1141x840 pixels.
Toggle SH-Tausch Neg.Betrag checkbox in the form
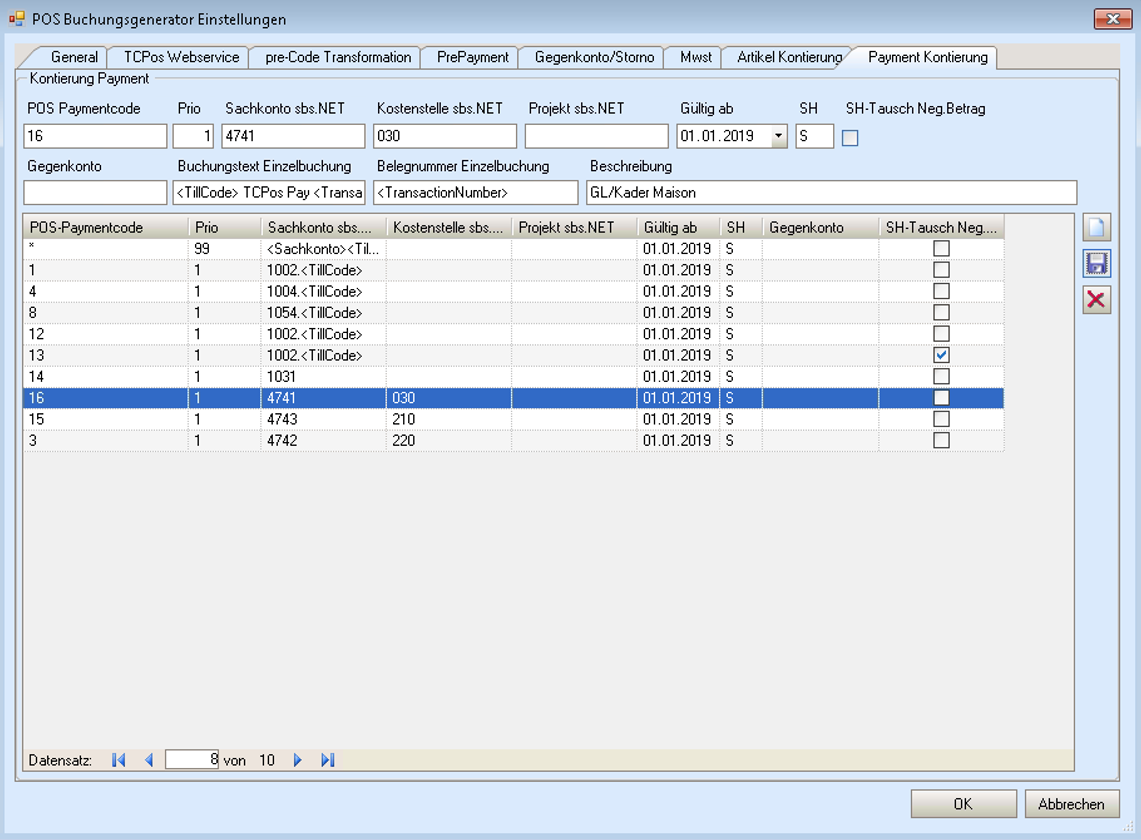click(850, 138)
